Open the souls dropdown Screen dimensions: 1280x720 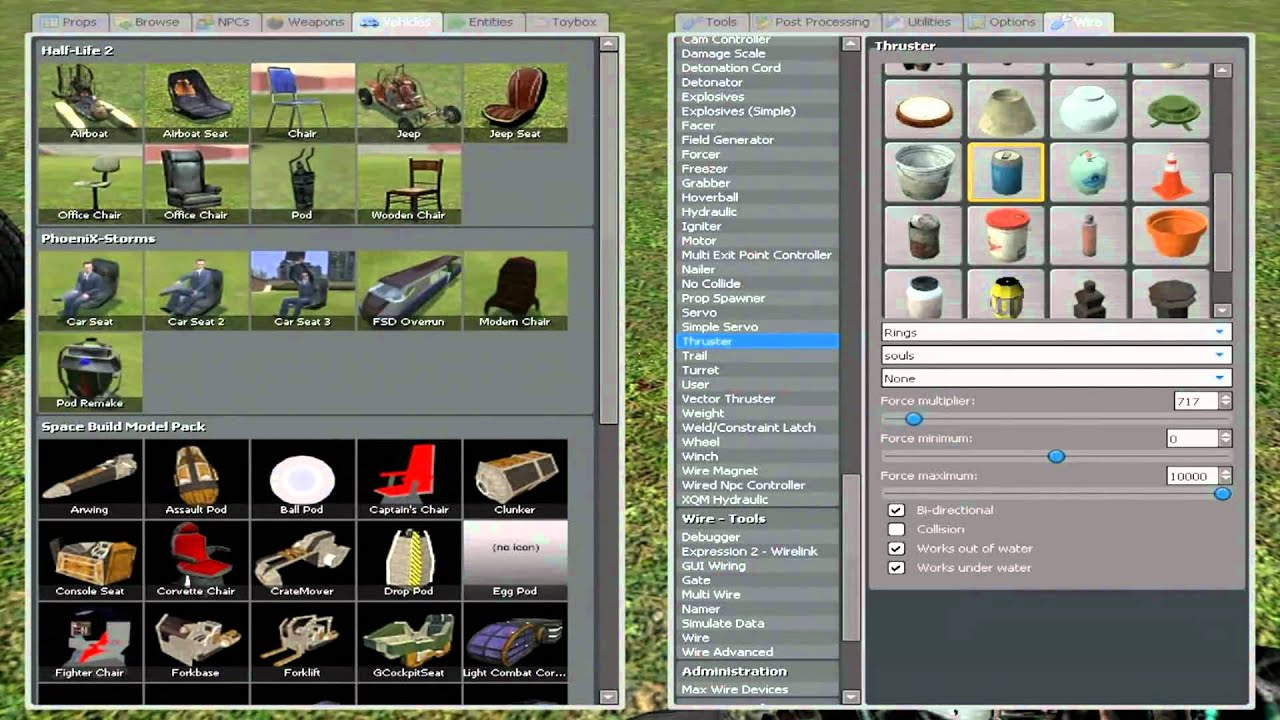point(1056,355)
